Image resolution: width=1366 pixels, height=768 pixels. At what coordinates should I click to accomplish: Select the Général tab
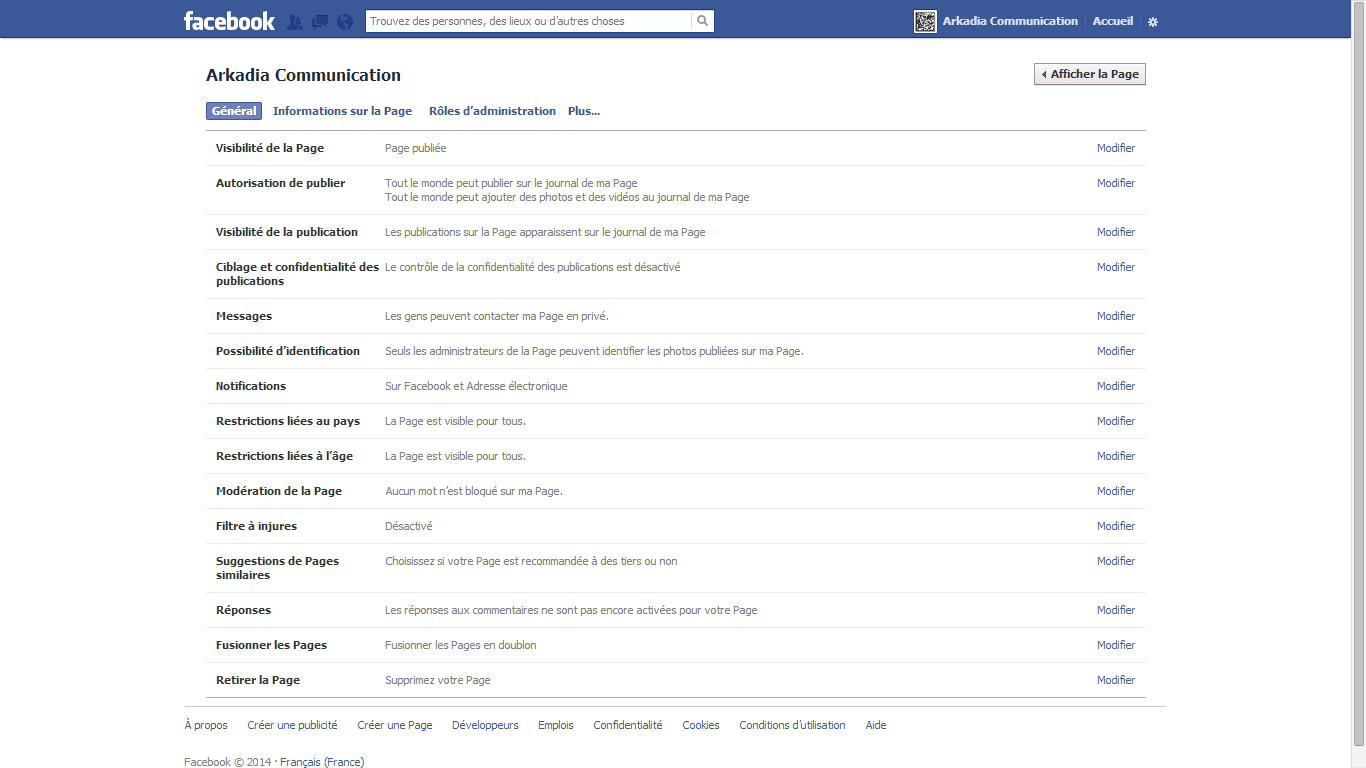(234, 111)
